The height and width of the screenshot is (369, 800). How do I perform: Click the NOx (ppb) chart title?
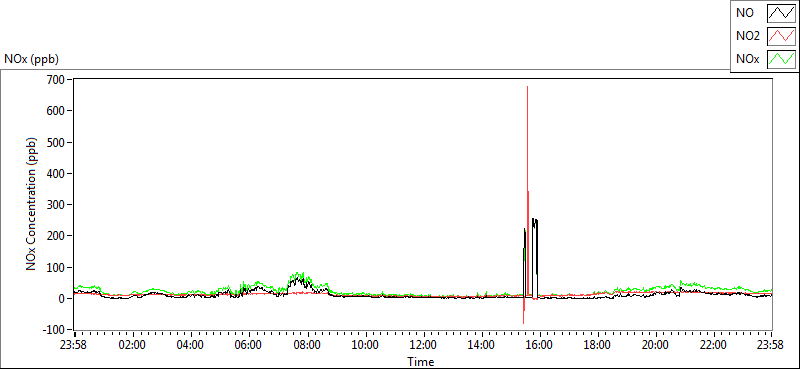[x=32, y=59]
